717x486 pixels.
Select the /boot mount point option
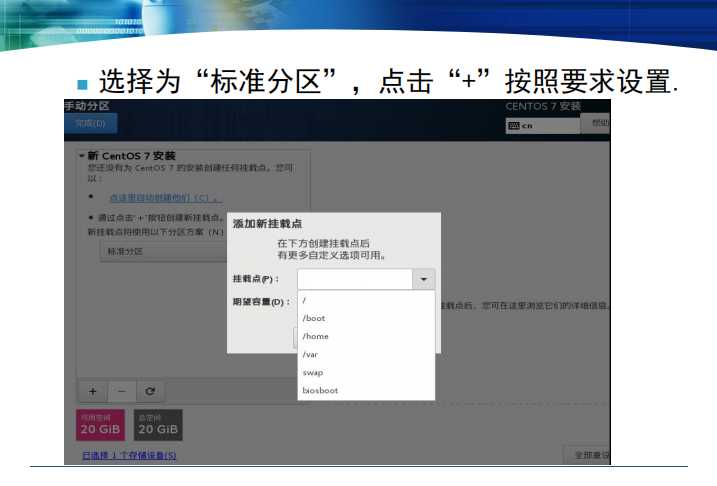coord(366,318)
